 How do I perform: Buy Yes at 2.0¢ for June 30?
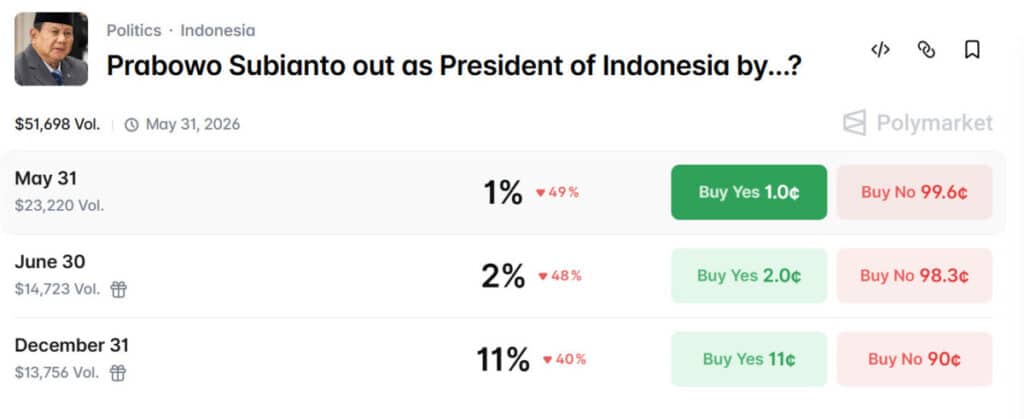[x=748, y=275]
